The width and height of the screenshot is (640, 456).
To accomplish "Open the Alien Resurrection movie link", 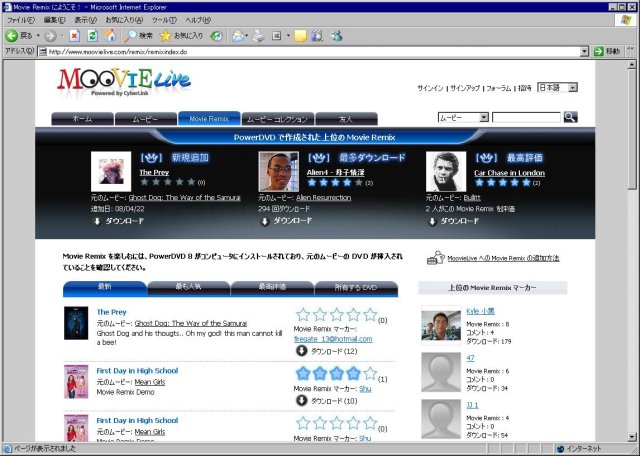I will click(323, 198).
